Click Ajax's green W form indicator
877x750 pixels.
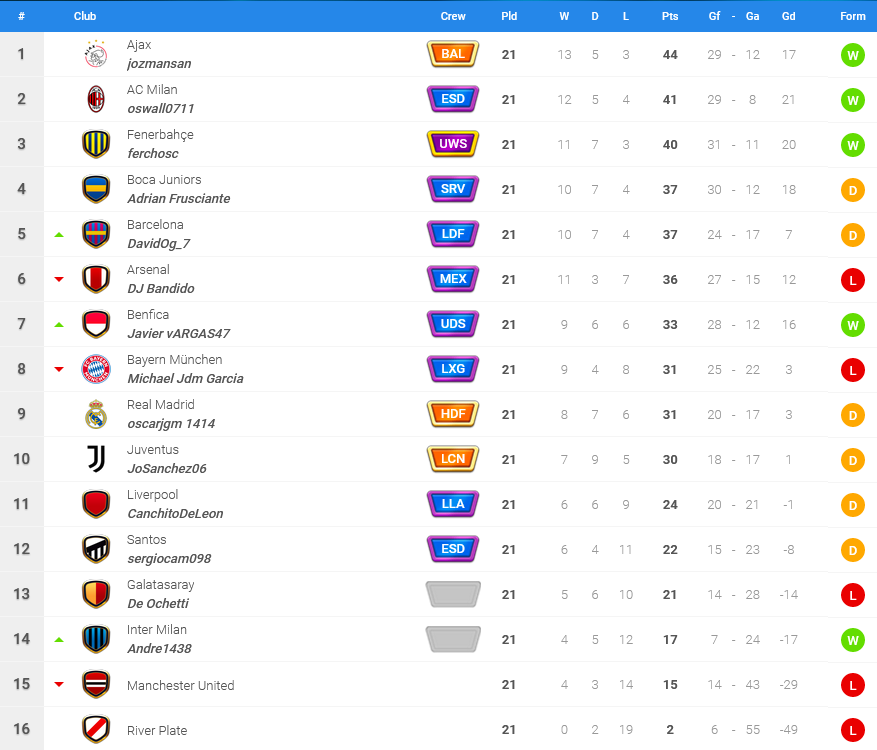pyautogui.click(x=852, y=55)
